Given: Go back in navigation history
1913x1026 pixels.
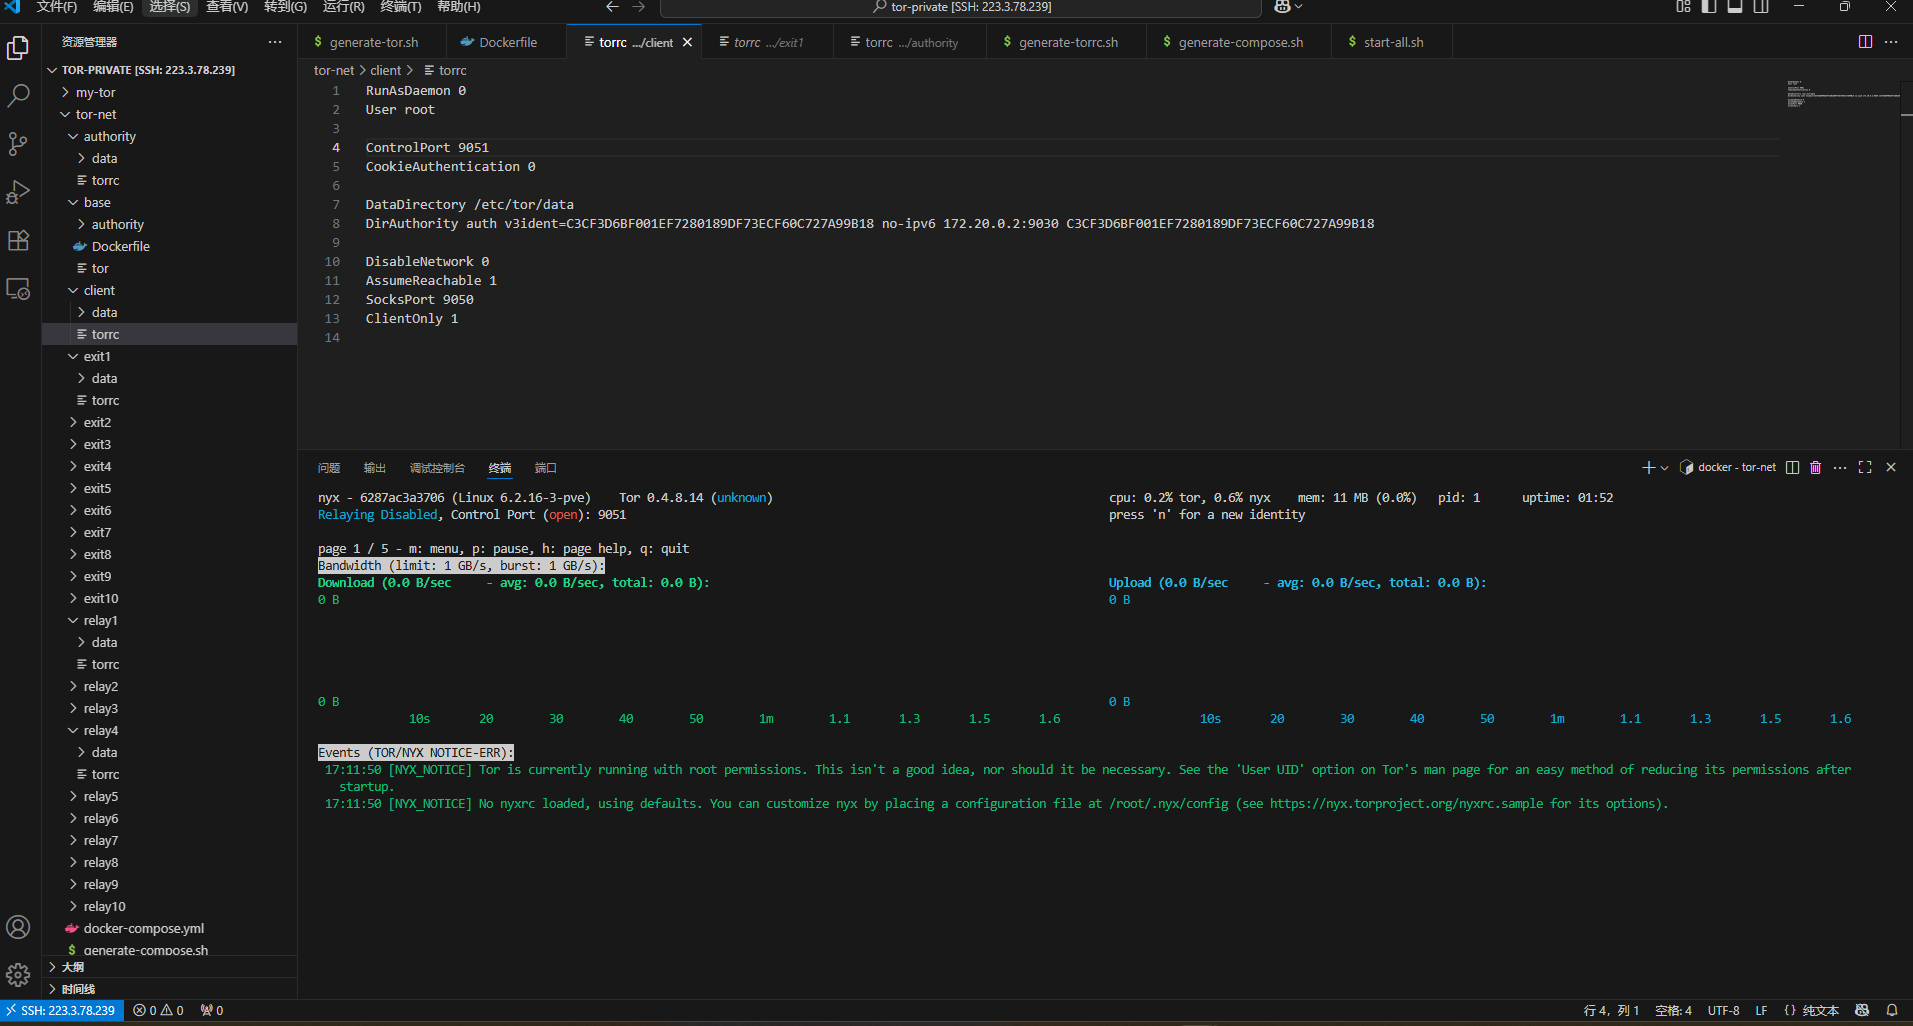Looking at the screenshot, I should [612, 7].
